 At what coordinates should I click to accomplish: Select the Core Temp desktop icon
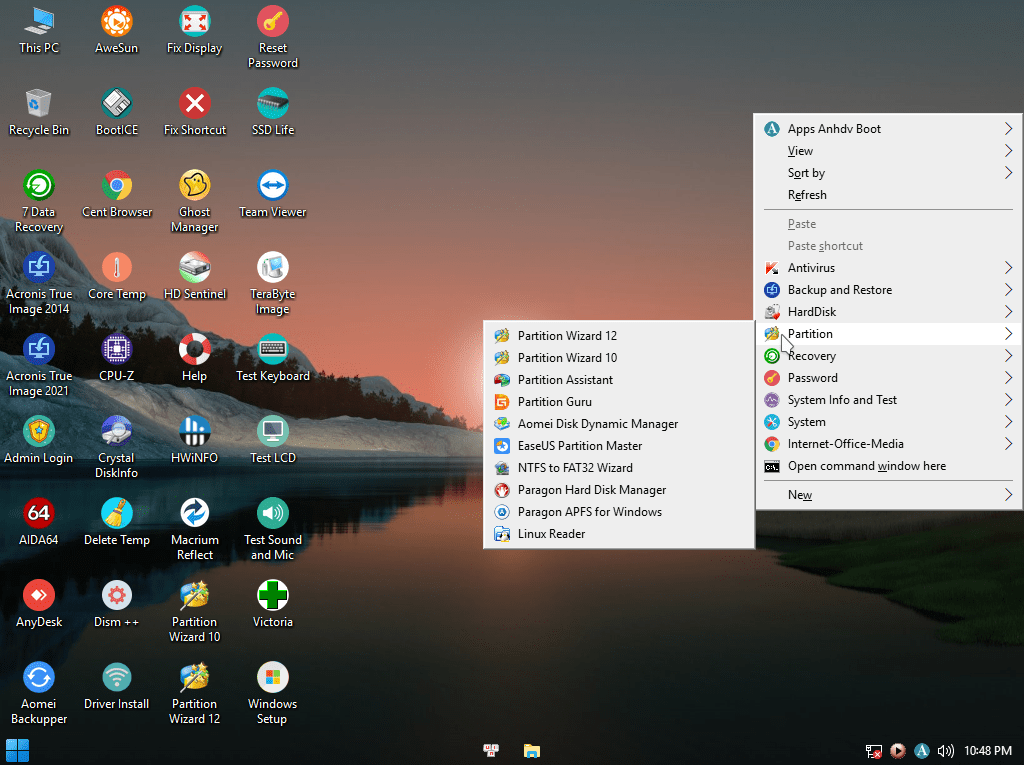tap(117, 276)
